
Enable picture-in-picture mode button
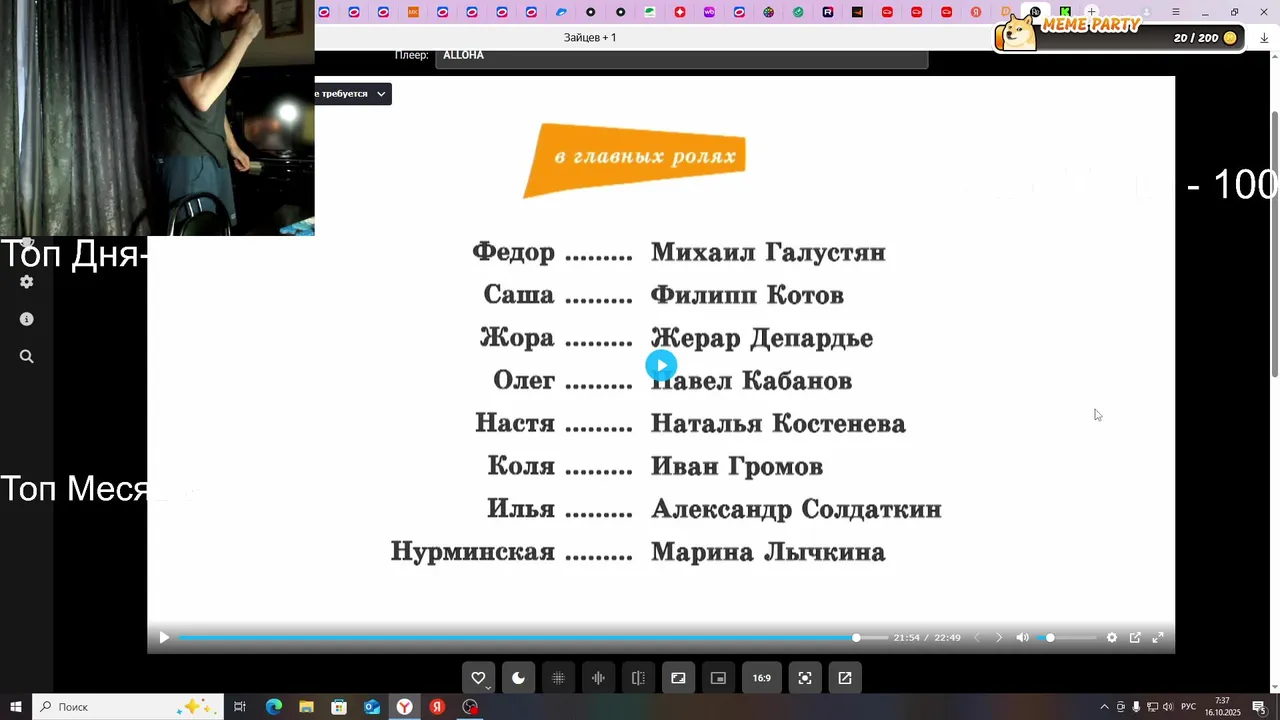click(x=718, y=678)
